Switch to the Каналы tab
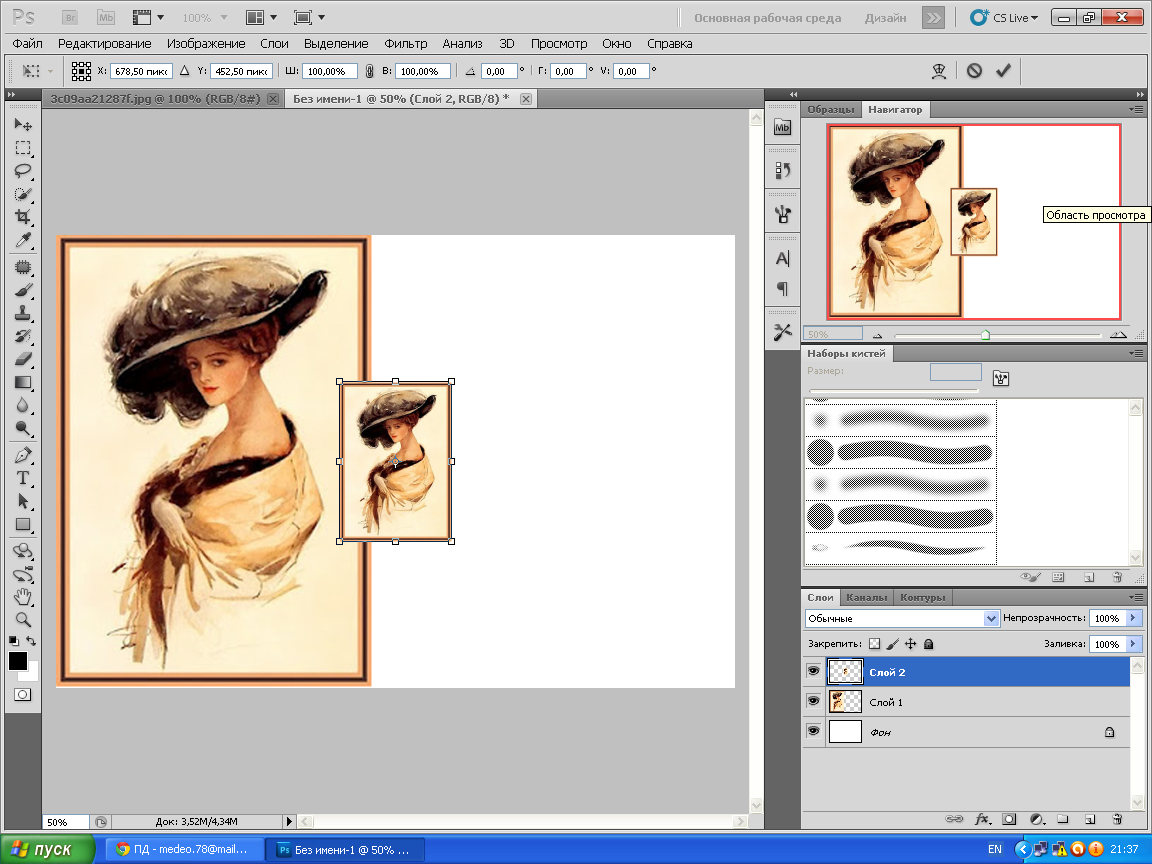The image size is (1152, 864). click(866, 597)
